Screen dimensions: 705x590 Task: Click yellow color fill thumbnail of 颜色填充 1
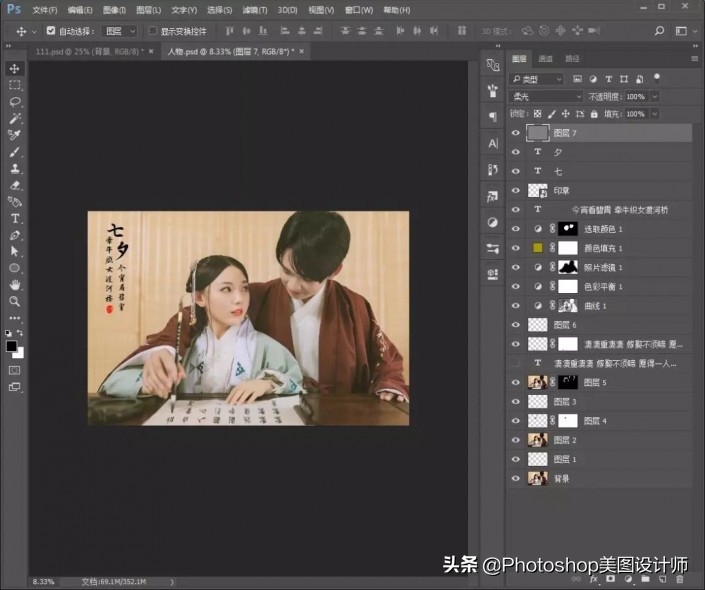(x=537, y=248)
